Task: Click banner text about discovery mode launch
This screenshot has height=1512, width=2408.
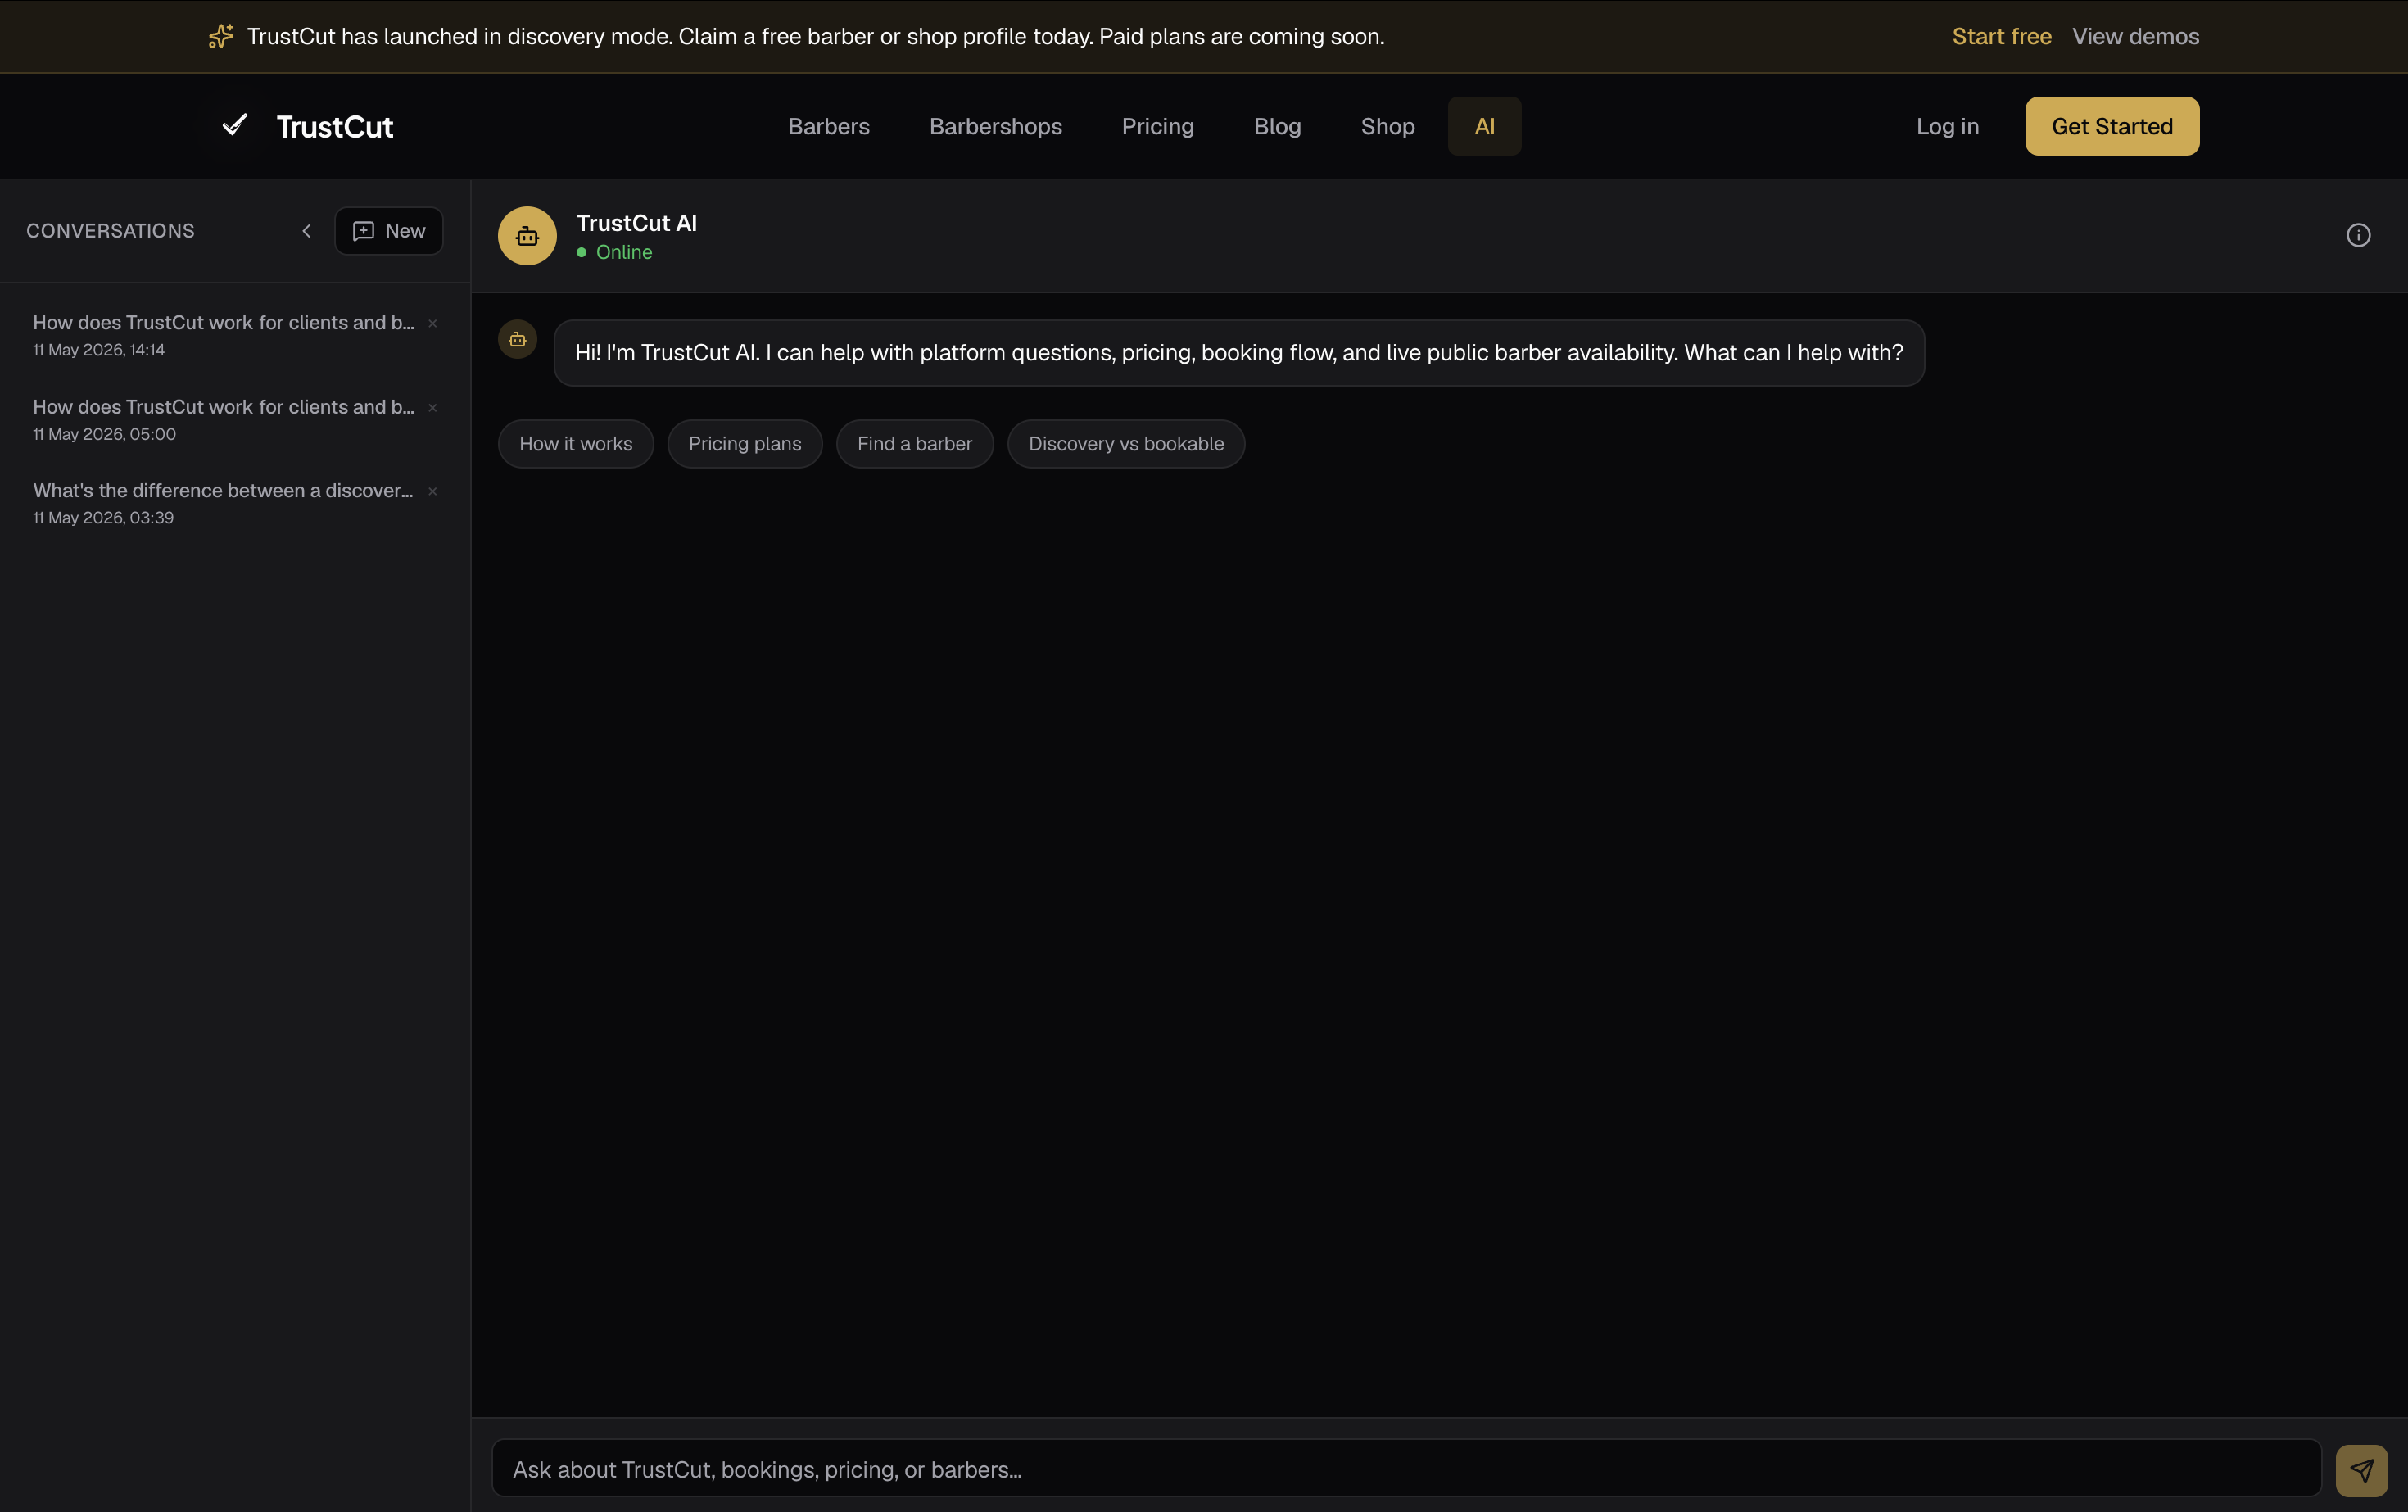Action: [815, 36]
